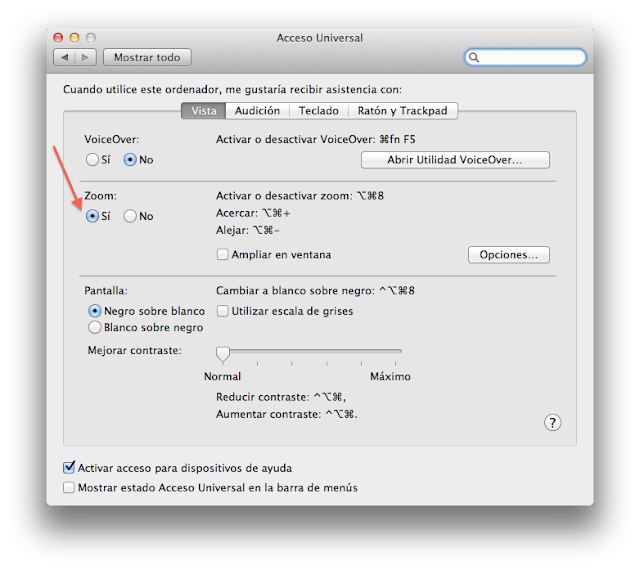
Task: Go forward with the right arrow button
Action: coord(85,57)
